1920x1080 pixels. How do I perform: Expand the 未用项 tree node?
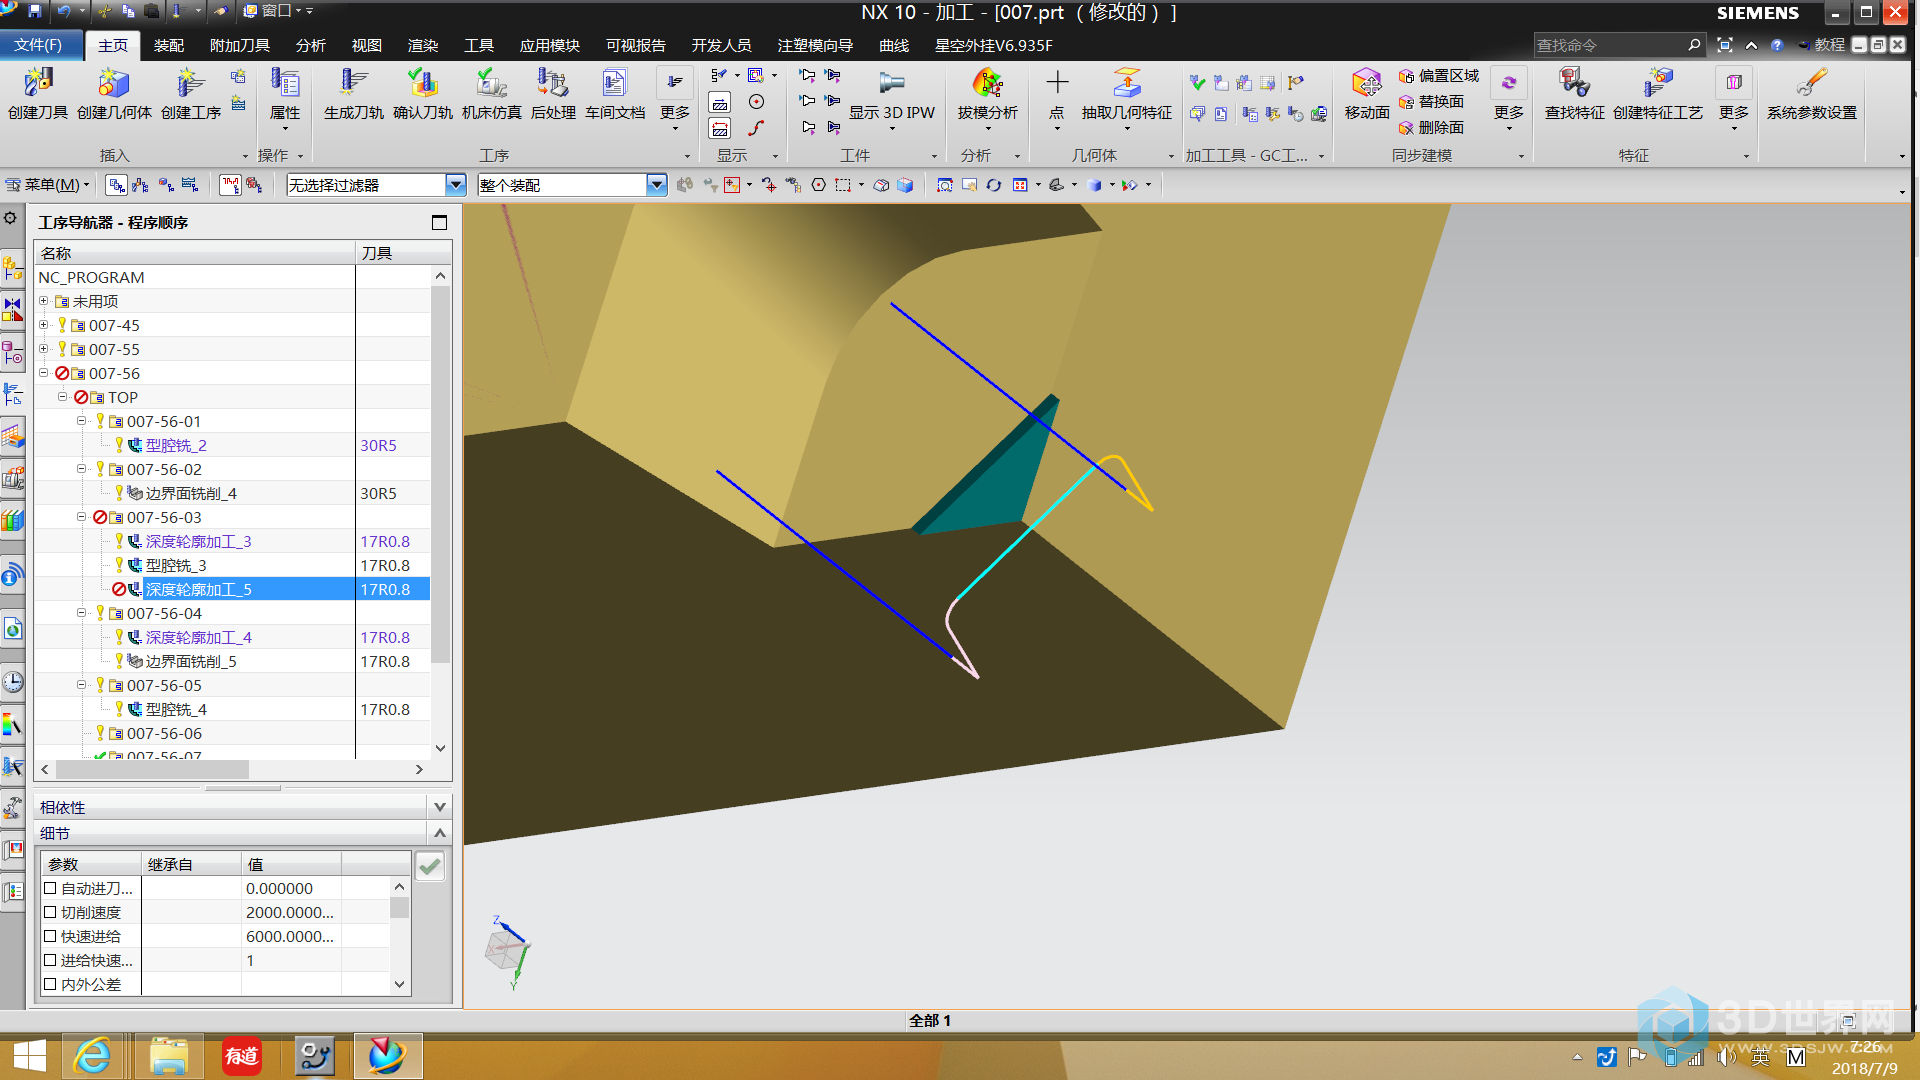click(43, 301)
